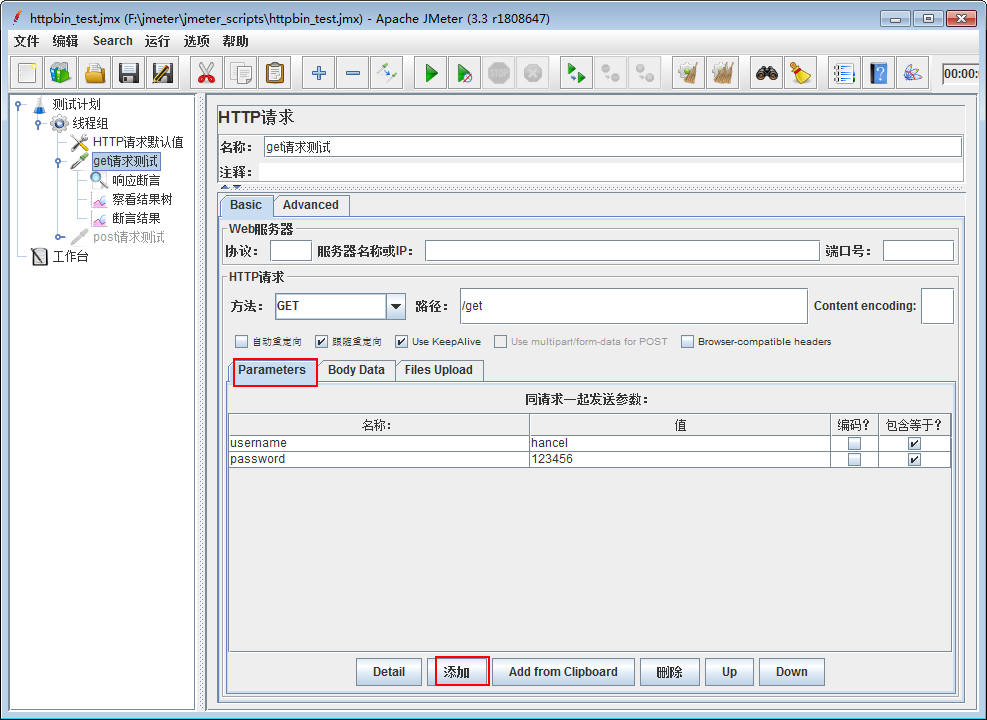
Task: Expand the post请求测试 tree node handle
Action: point(58,237)
